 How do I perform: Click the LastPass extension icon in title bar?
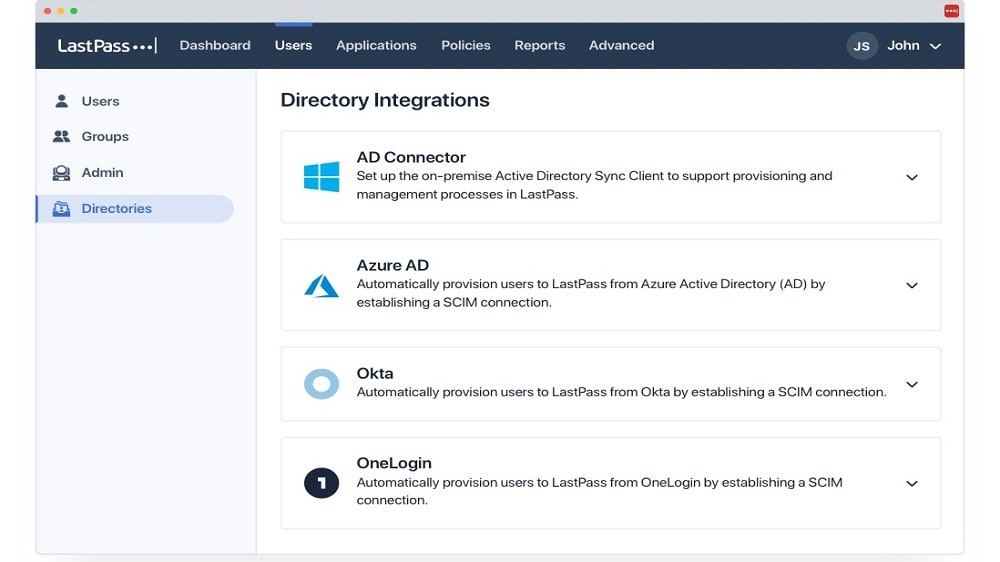(952, 11)
